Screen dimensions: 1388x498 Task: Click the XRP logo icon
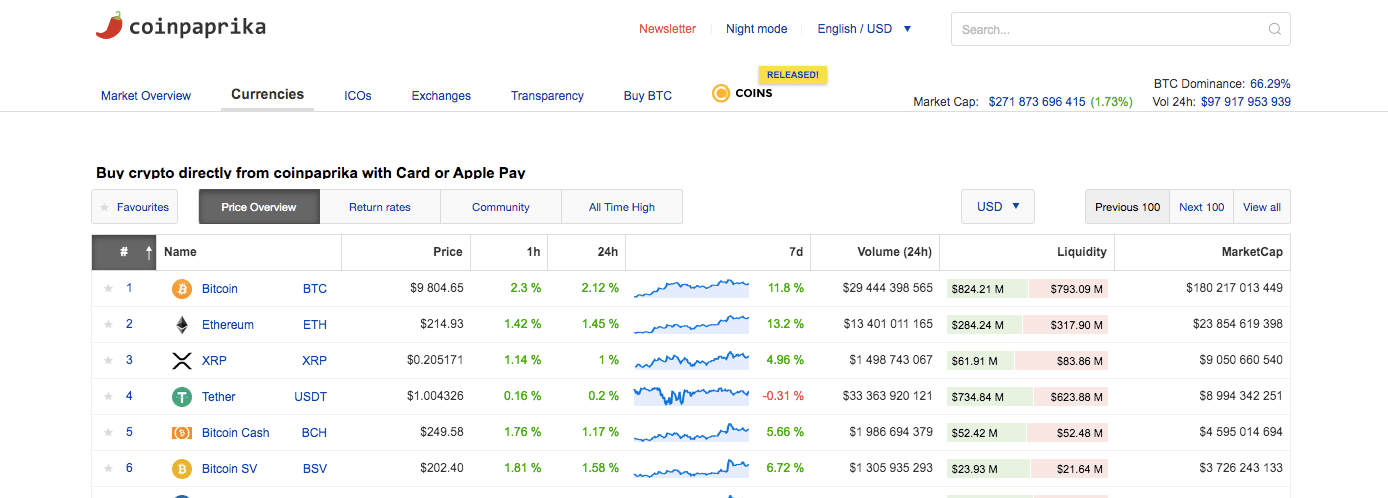pos(182,361)
